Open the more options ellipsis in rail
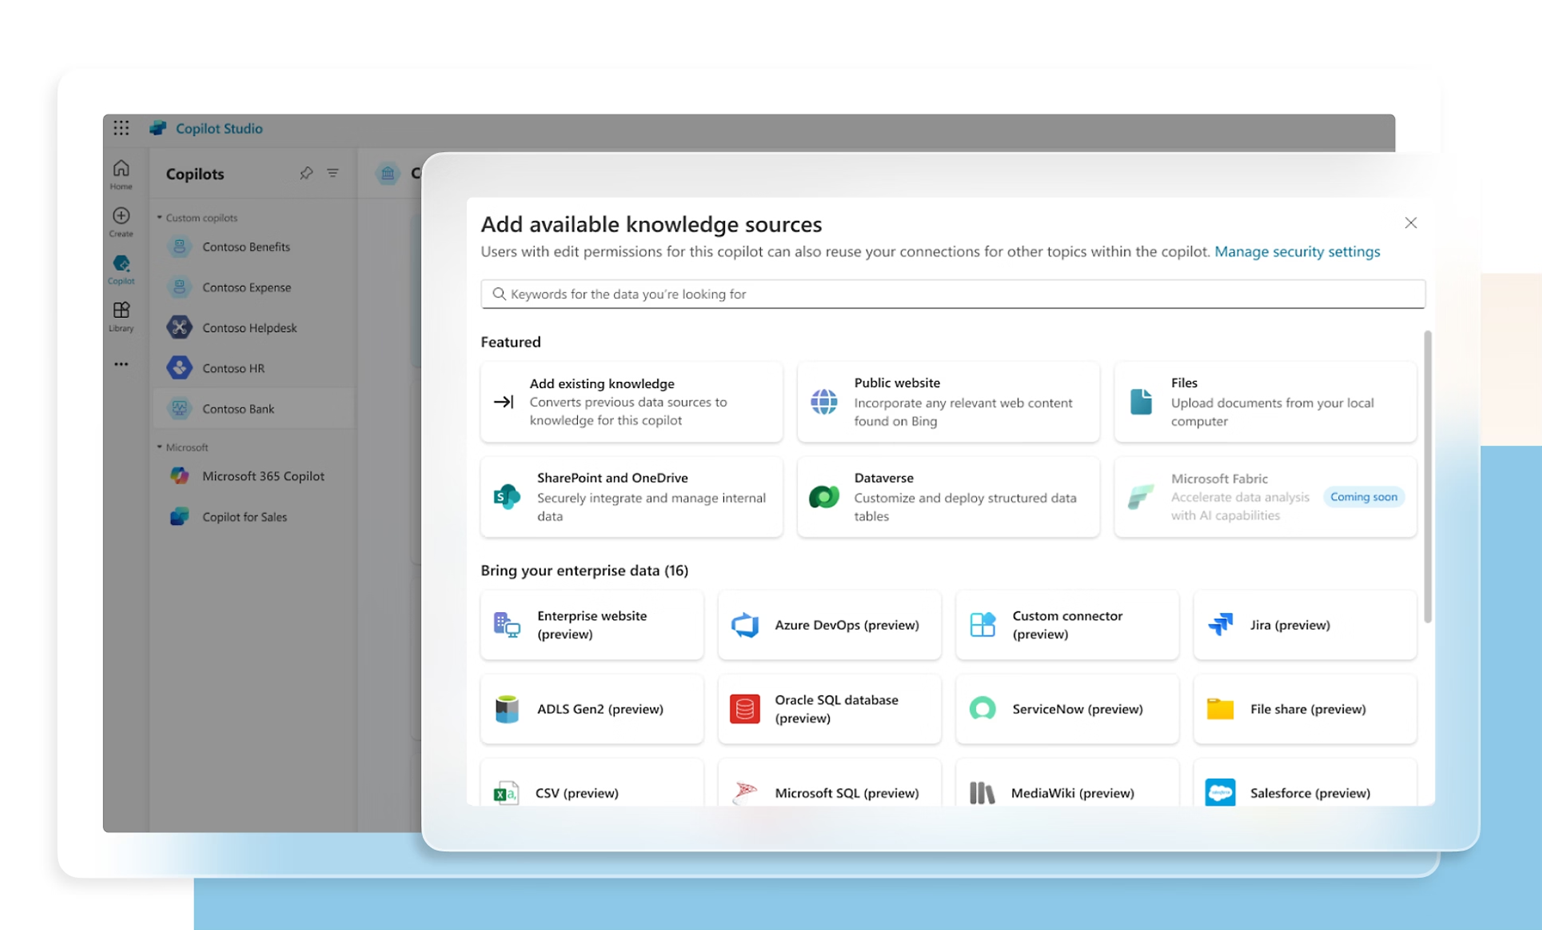 pyautogui.click(x=121, y=364)
